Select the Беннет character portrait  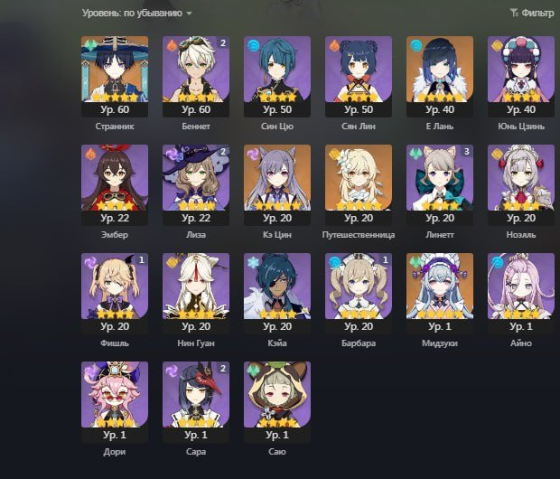(x=196, y=76)
